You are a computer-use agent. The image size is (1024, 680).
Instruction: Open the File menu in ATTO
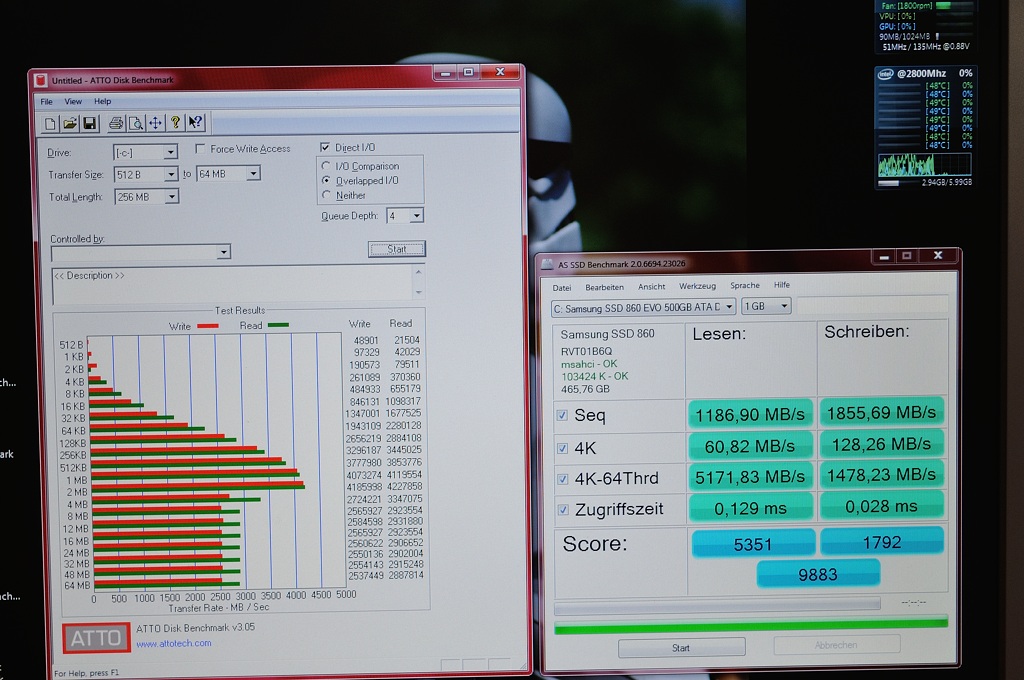pos(46,102)
